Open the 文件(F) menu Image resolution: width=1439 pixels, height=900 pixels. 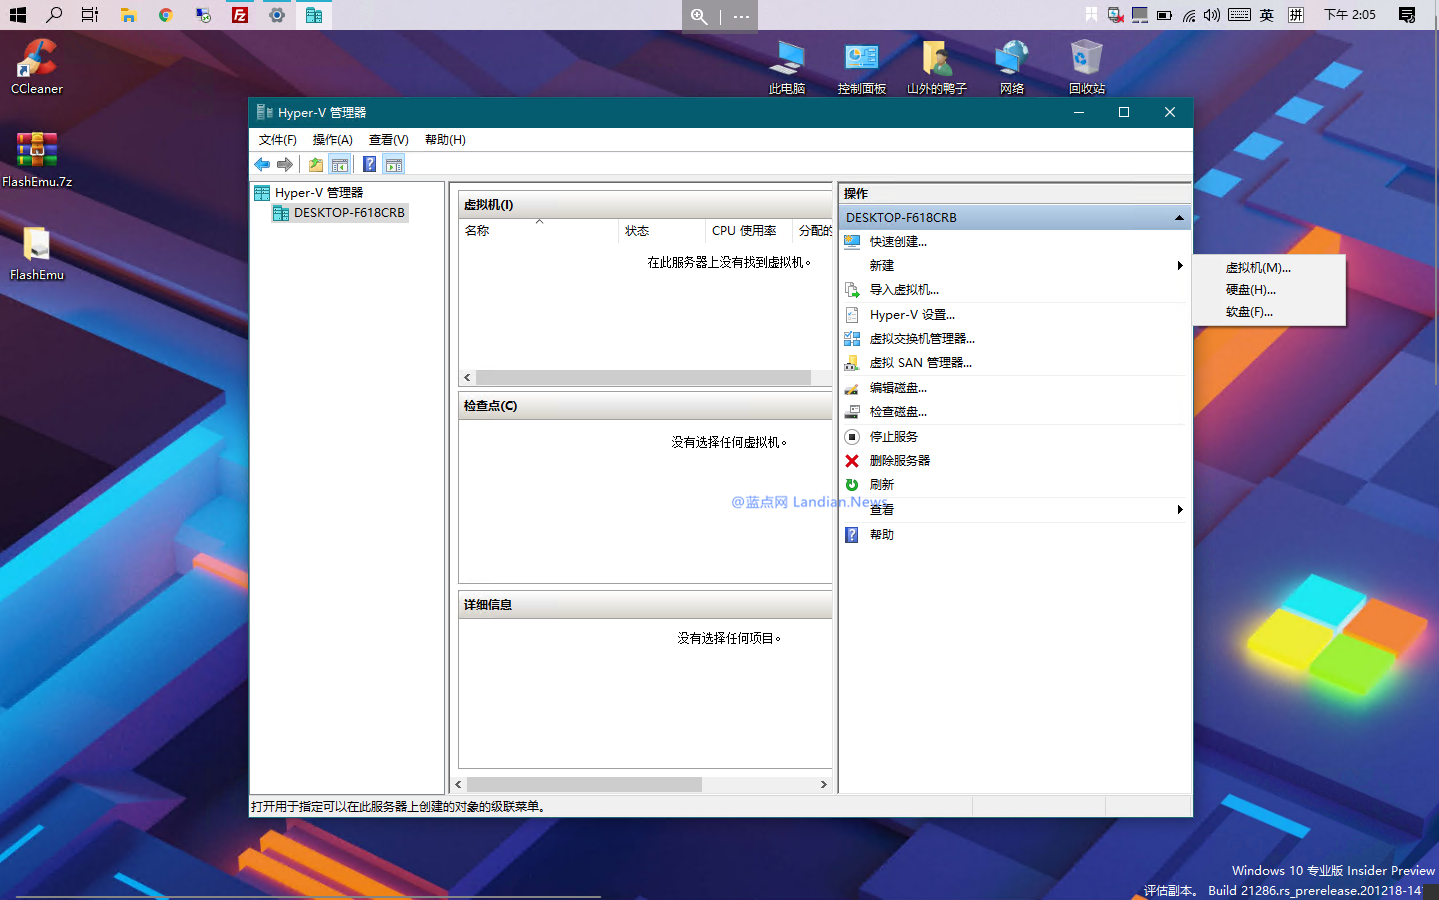tap(277, 140)
